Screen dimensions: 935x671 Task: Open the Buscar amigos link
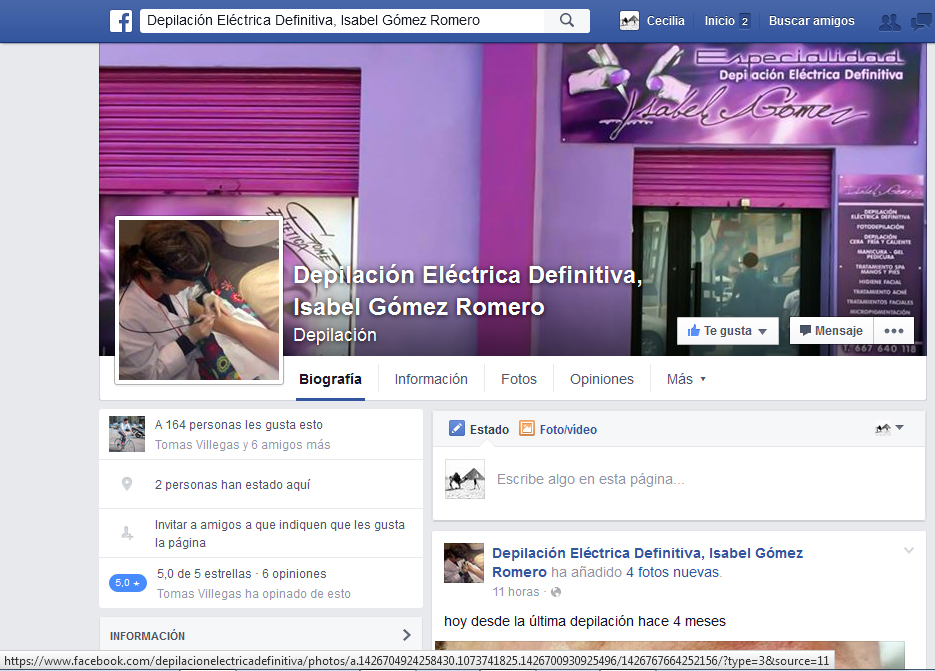coord(811,21)
